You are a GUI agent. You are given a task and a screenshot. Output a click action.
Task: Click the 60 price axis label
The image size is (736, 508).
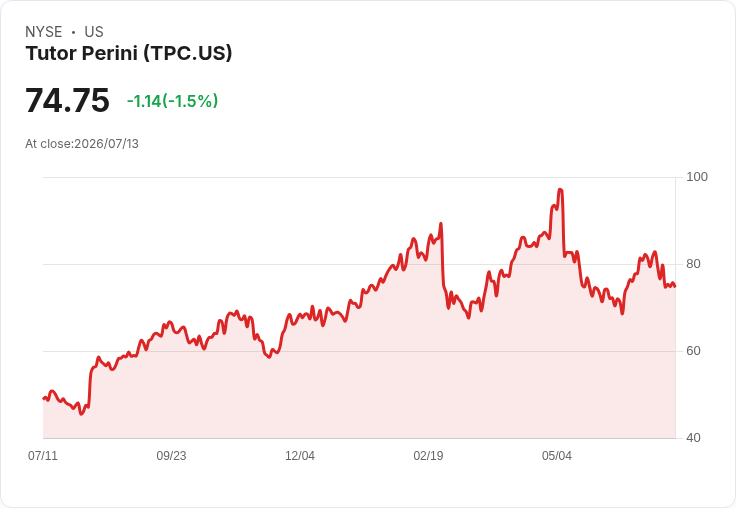(693, 351)
